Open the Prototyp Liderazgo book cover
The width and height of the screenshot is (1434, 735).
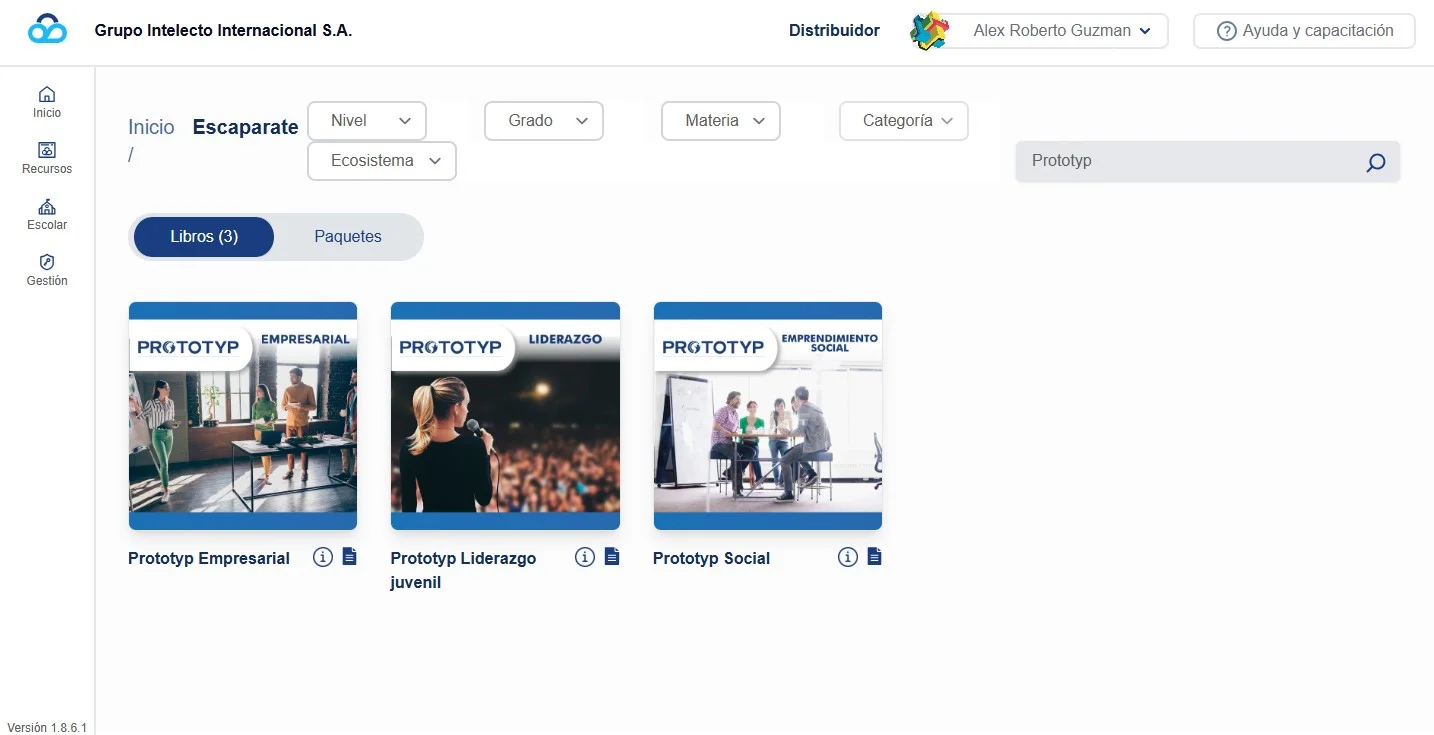(x=505, y=416)
